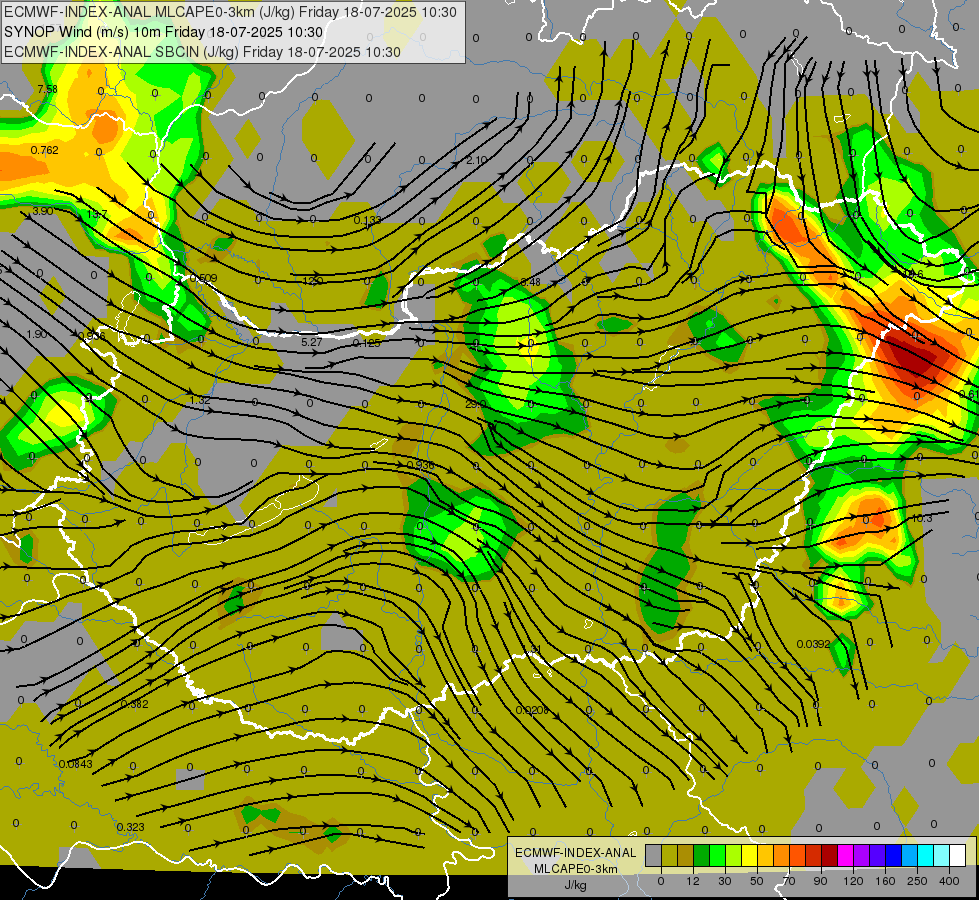Select the dark green legend swatch

click(x=701, y=856)
